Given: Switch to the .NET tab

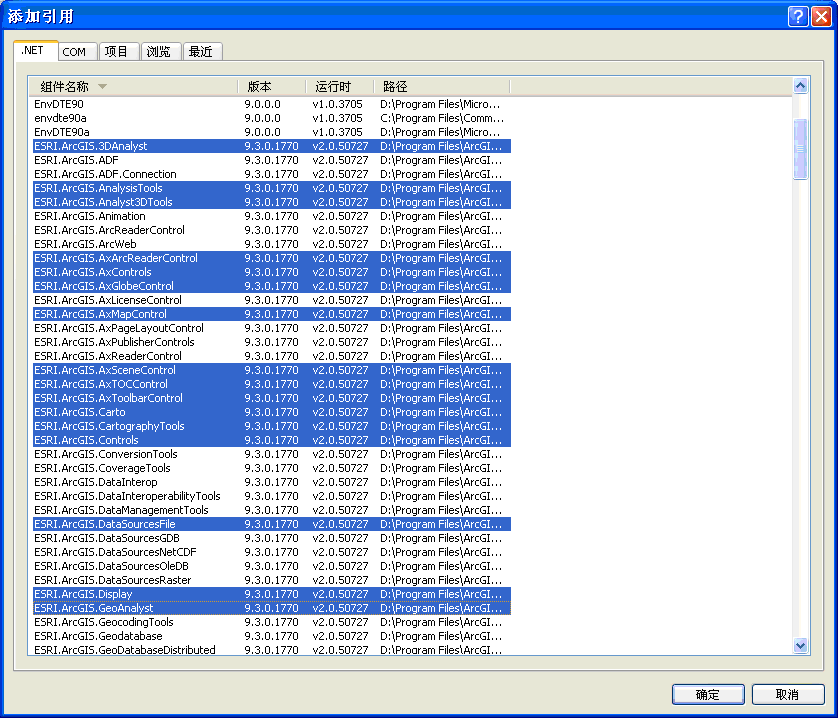Looking at the screenshot, I should (35, 51).
